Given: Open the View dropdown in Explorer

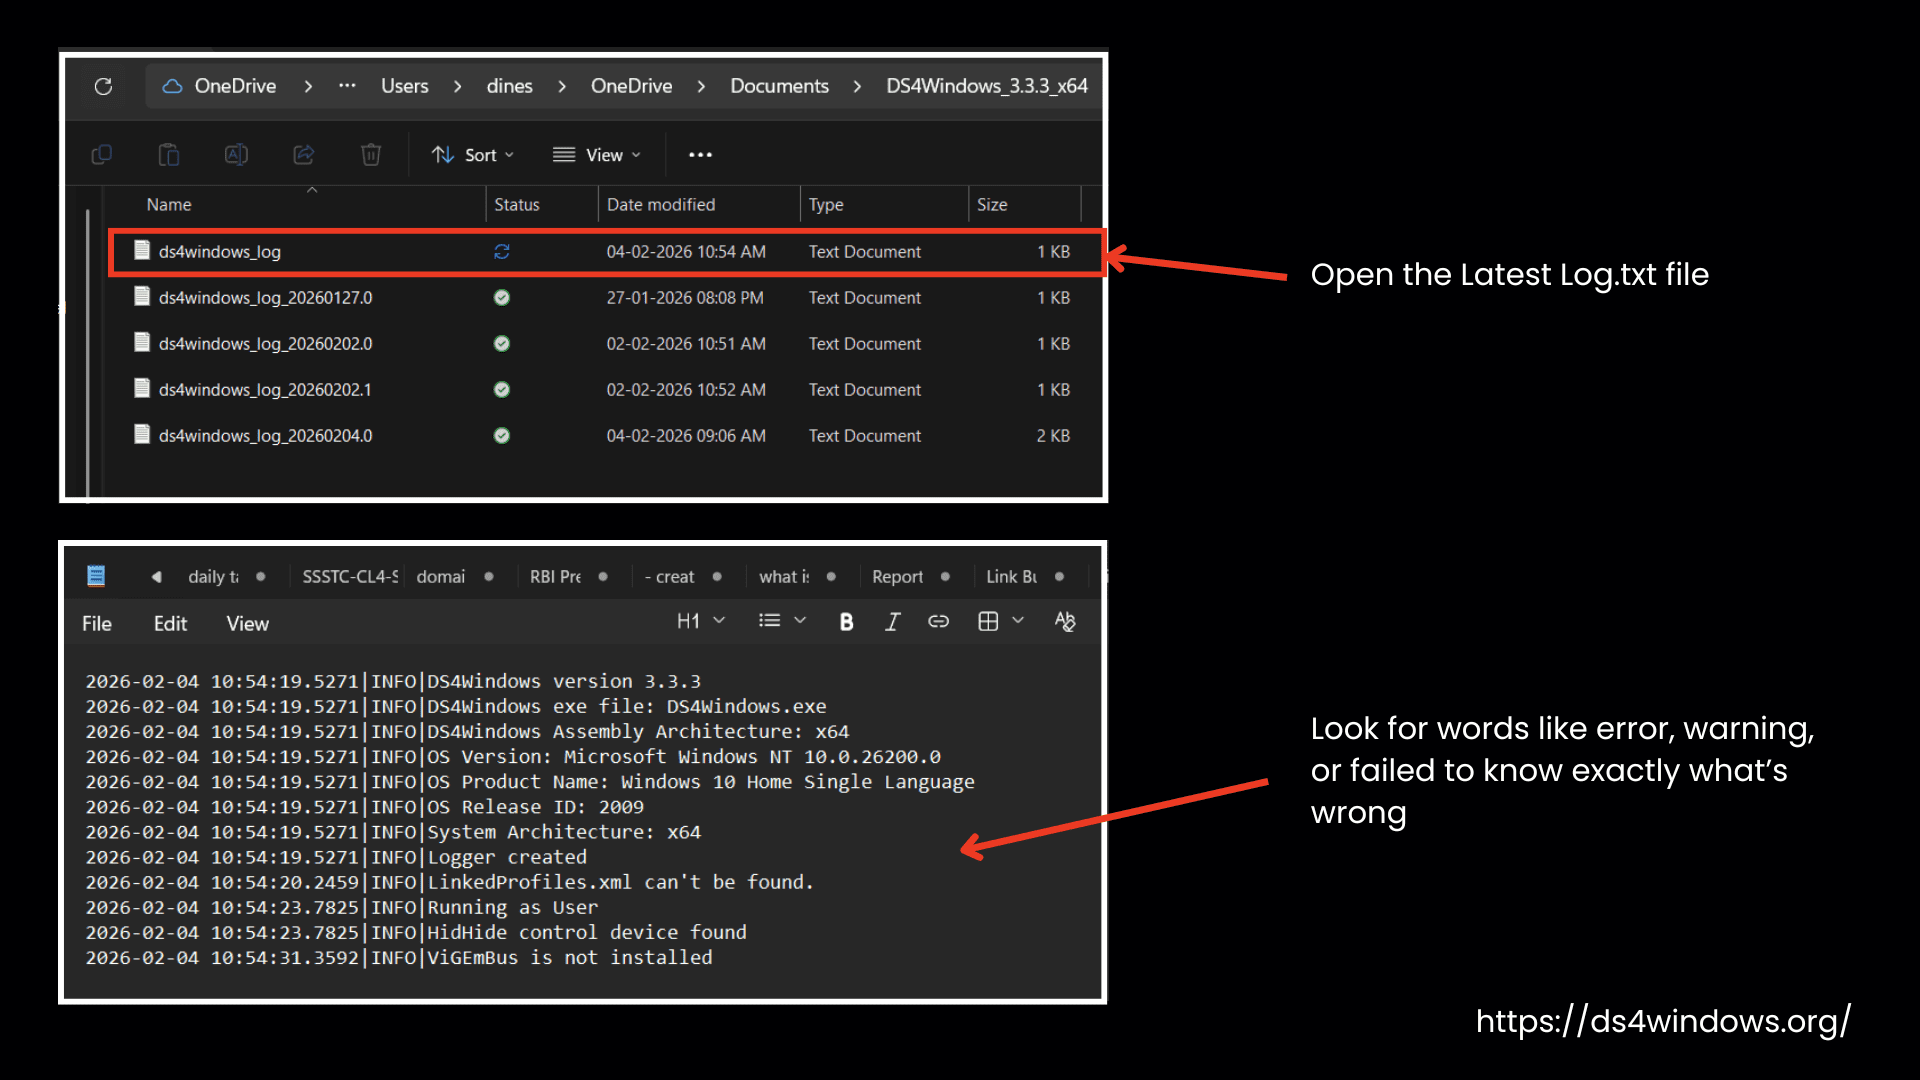Looking at the screenshot, I should click(597, 155).
